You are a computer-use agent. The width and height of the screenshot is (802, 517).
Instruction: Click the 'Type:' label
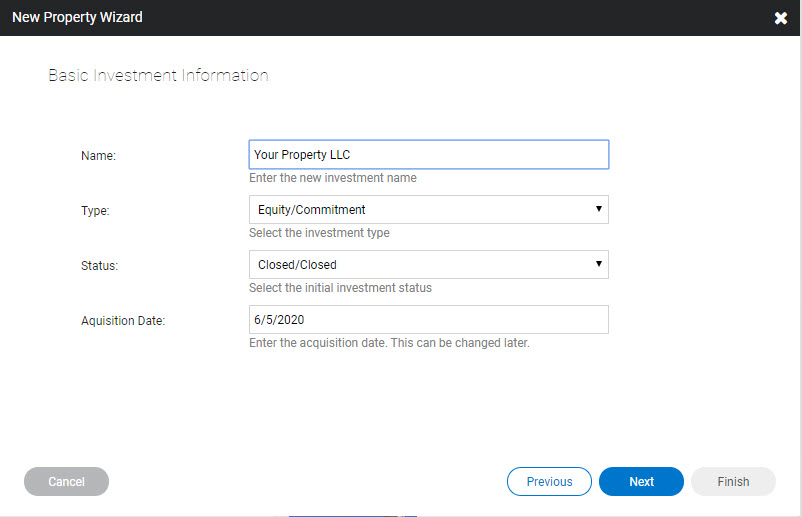95,211
